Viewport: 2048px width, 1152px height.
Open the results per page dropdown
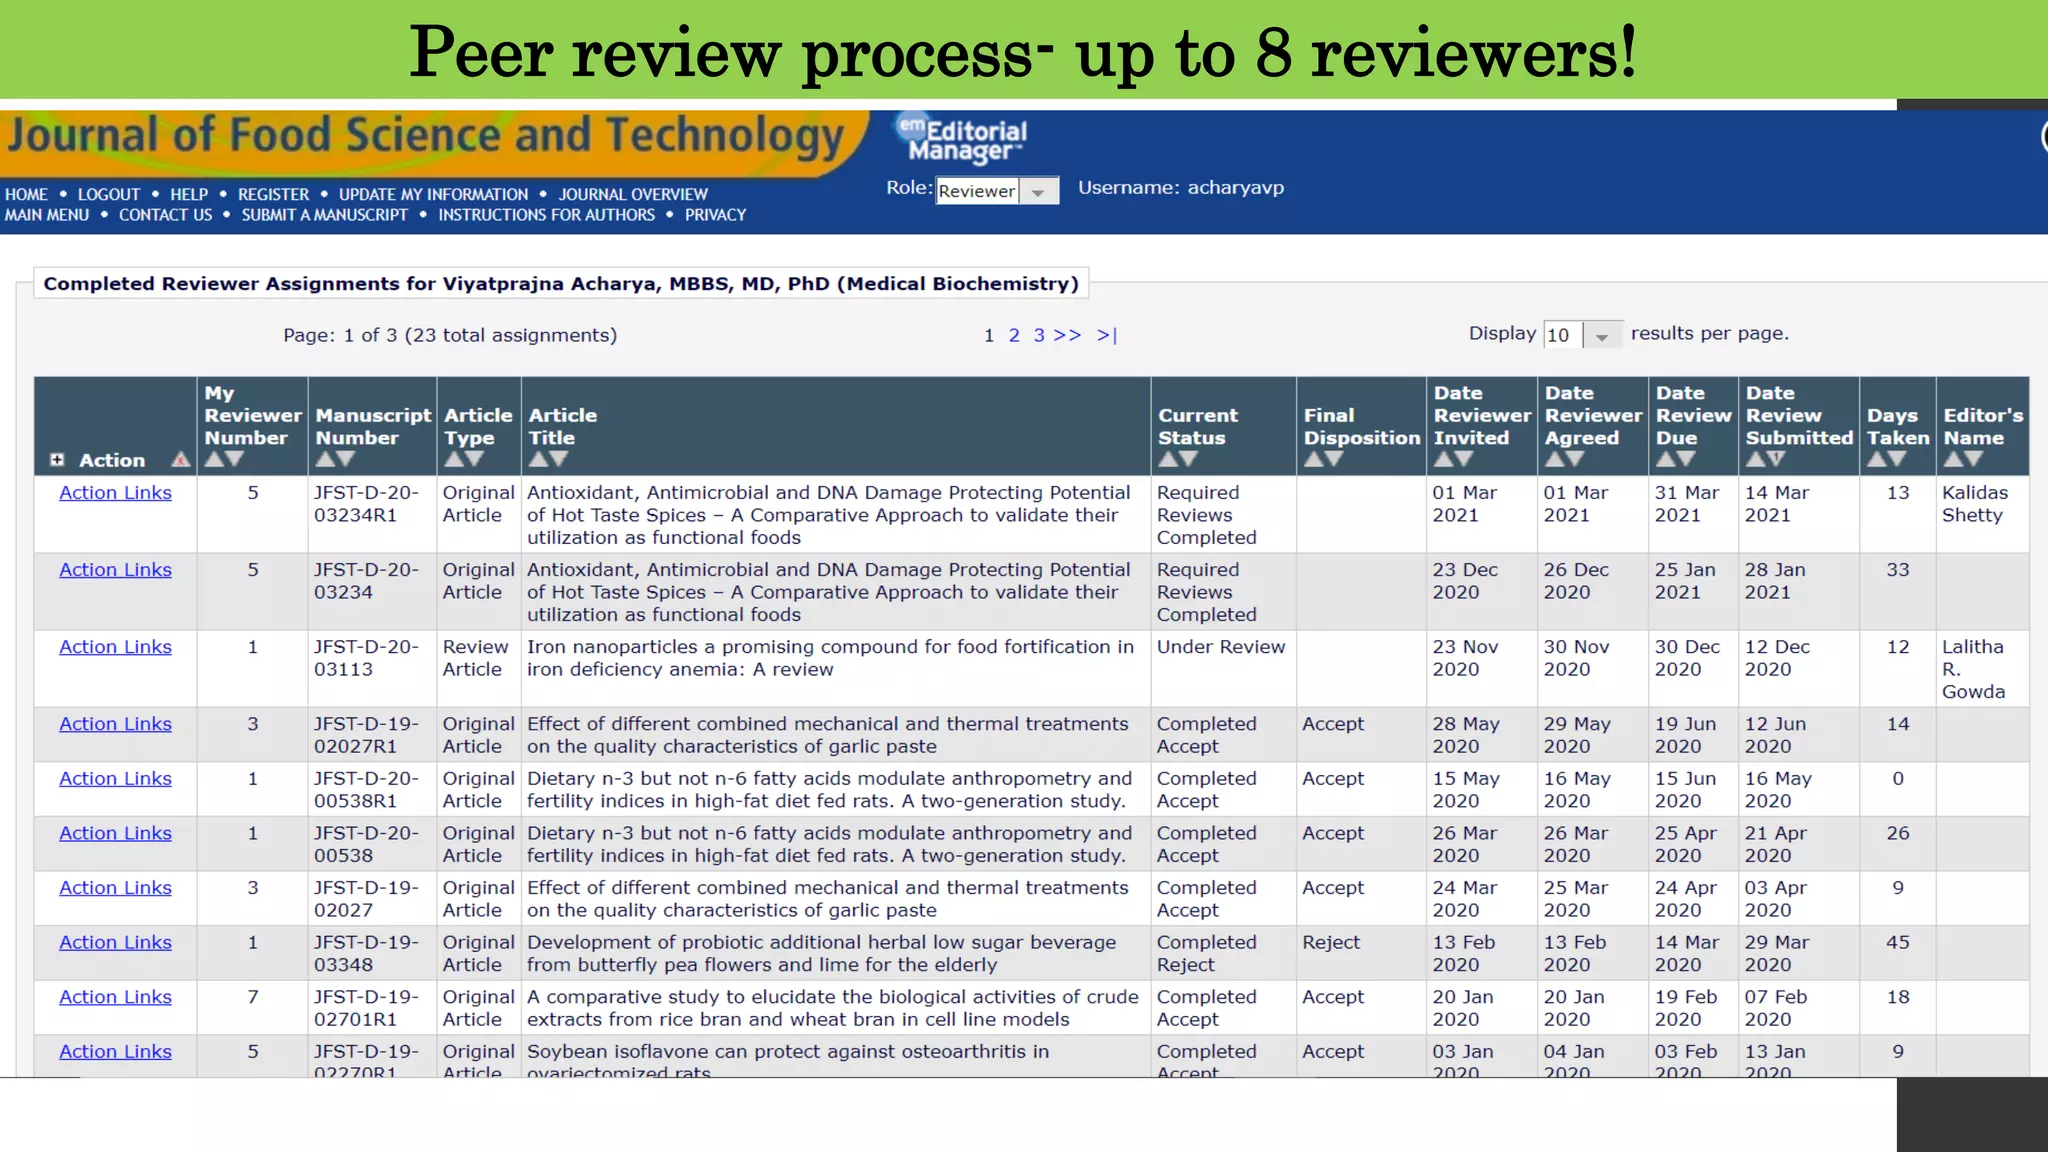point(1583,335)
